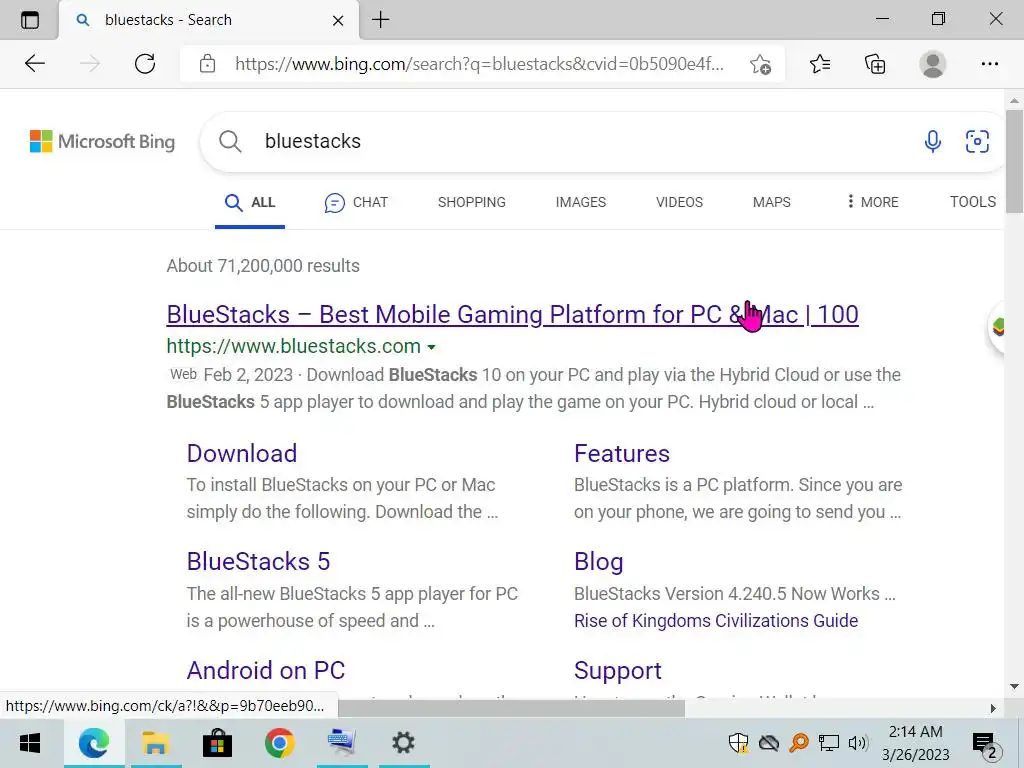Open the browser profile avatar
Viewport: 1024px width, 768px height.
coord(933,63)
